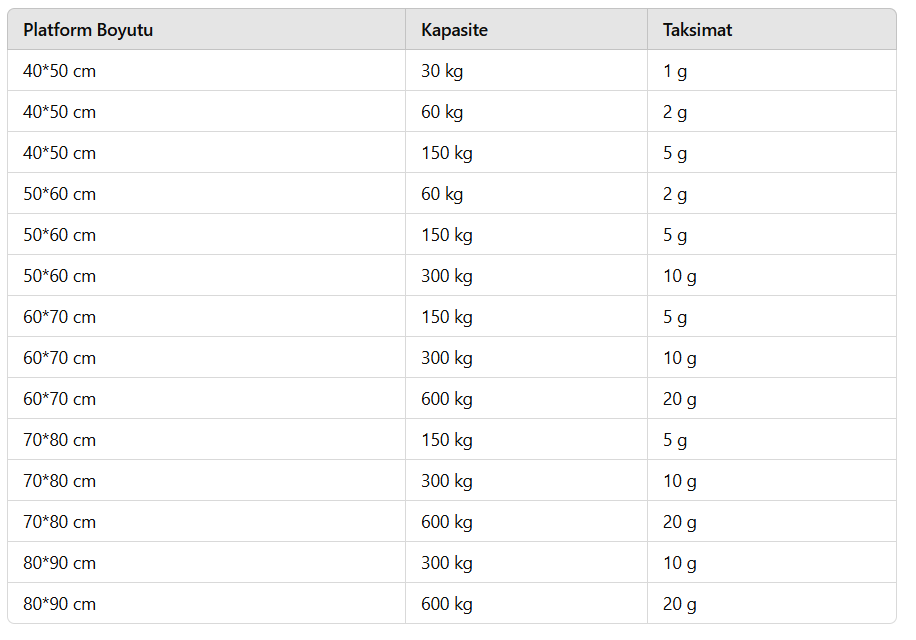Image resolution: width=916 pixels, height=640 pixels.
Task: Click the last row's 80*90 cm cell
Action: 206,604
